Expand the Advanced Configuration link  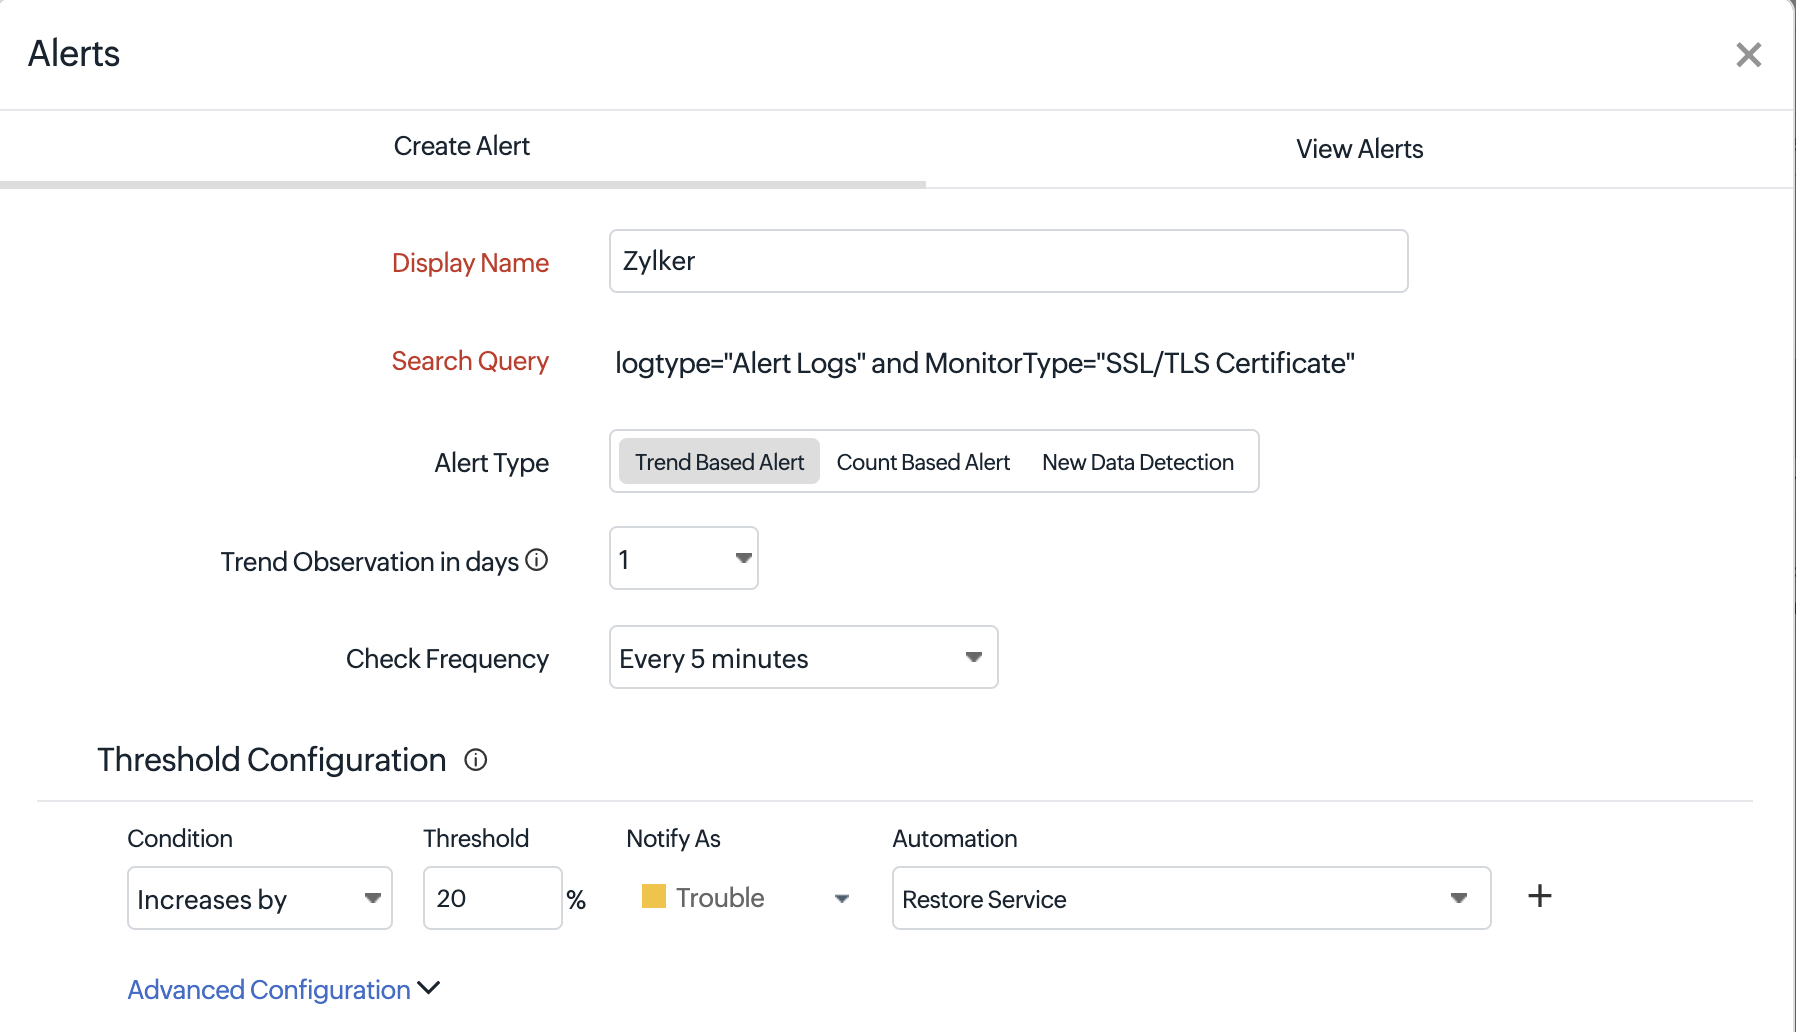269,990
